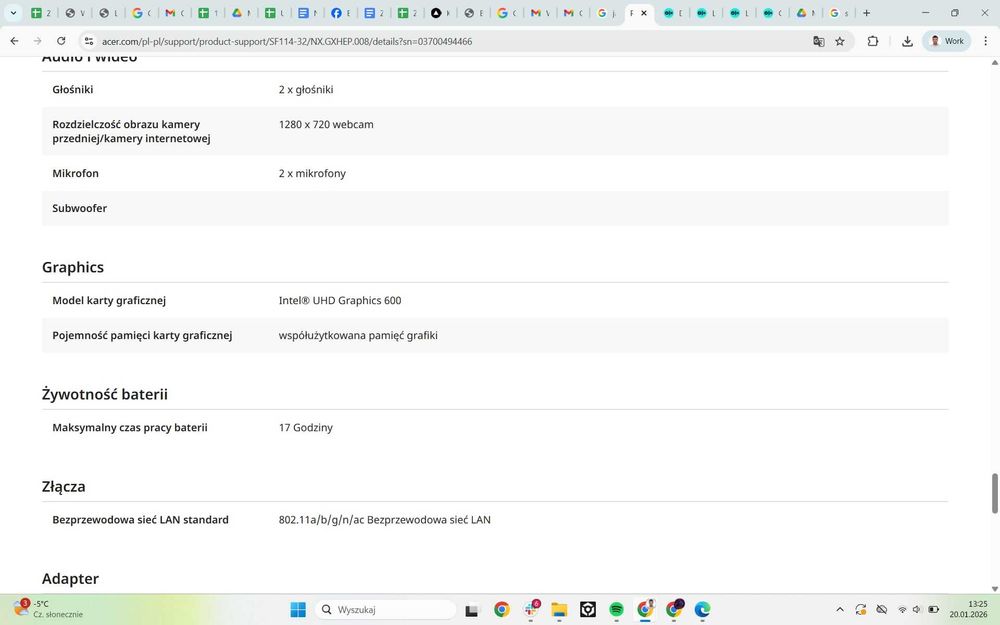Click the 'Subwoofer' row label

[x=80, y=208]
